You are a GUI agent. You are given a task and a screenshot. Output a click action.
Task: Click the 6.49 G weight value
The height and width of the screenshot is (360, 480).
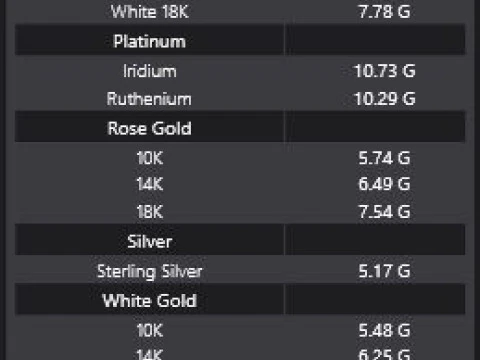pos(384,184)
